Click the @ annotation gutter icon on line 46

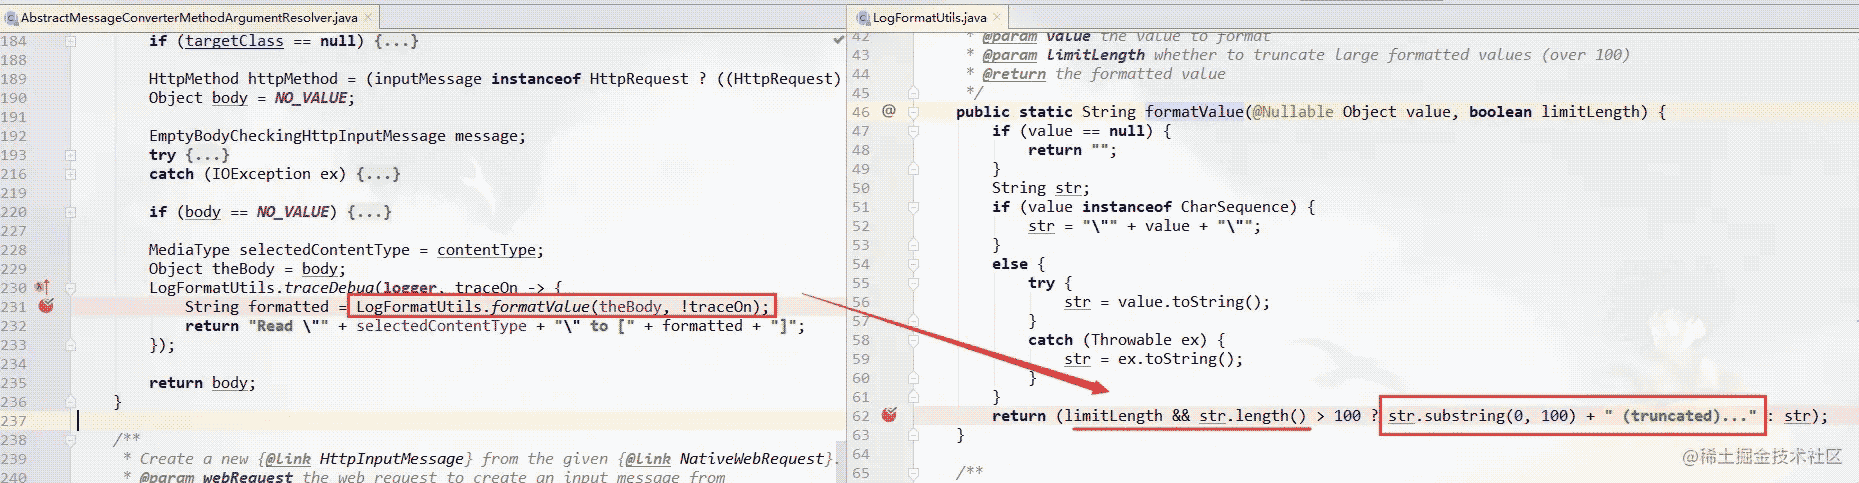[888, 111]
